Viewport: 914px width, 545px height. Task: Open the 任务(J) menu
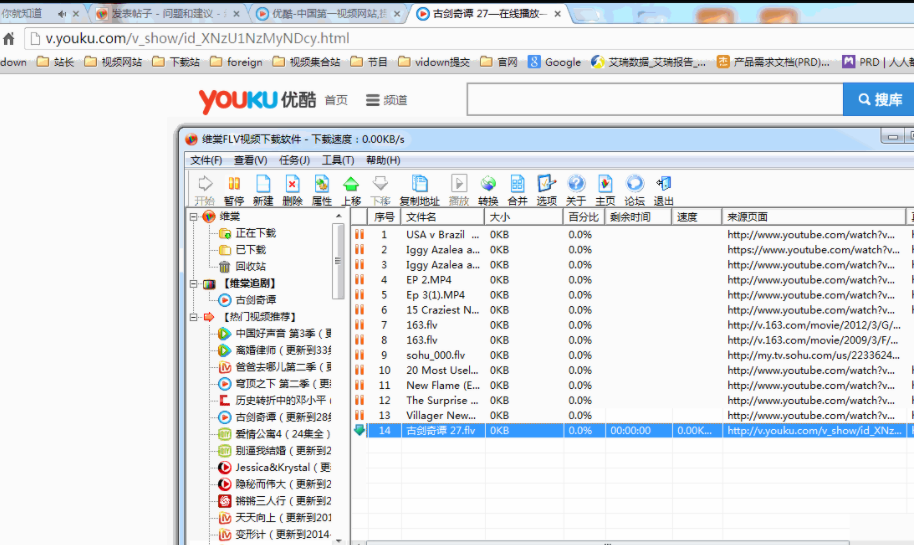[294, 160]
